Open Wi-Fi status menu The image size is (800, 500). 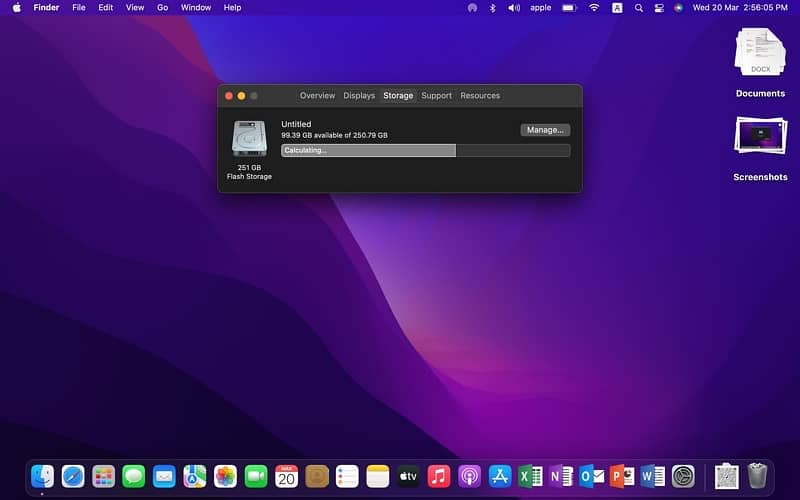[x=594, y=8]
